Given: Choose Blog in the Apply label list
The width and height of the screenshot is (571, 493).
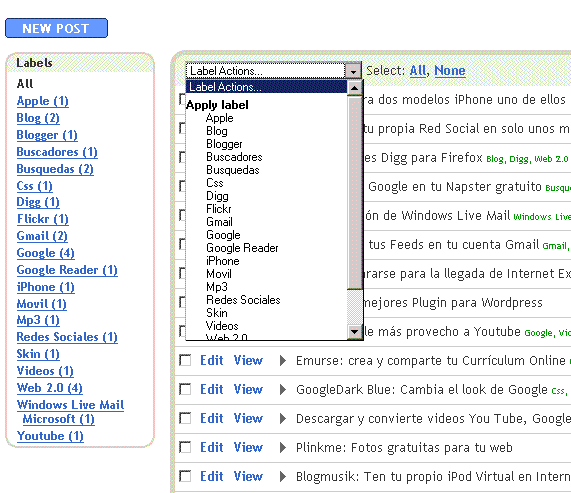Looking at the screenshot, I should [x=217, y=131].
